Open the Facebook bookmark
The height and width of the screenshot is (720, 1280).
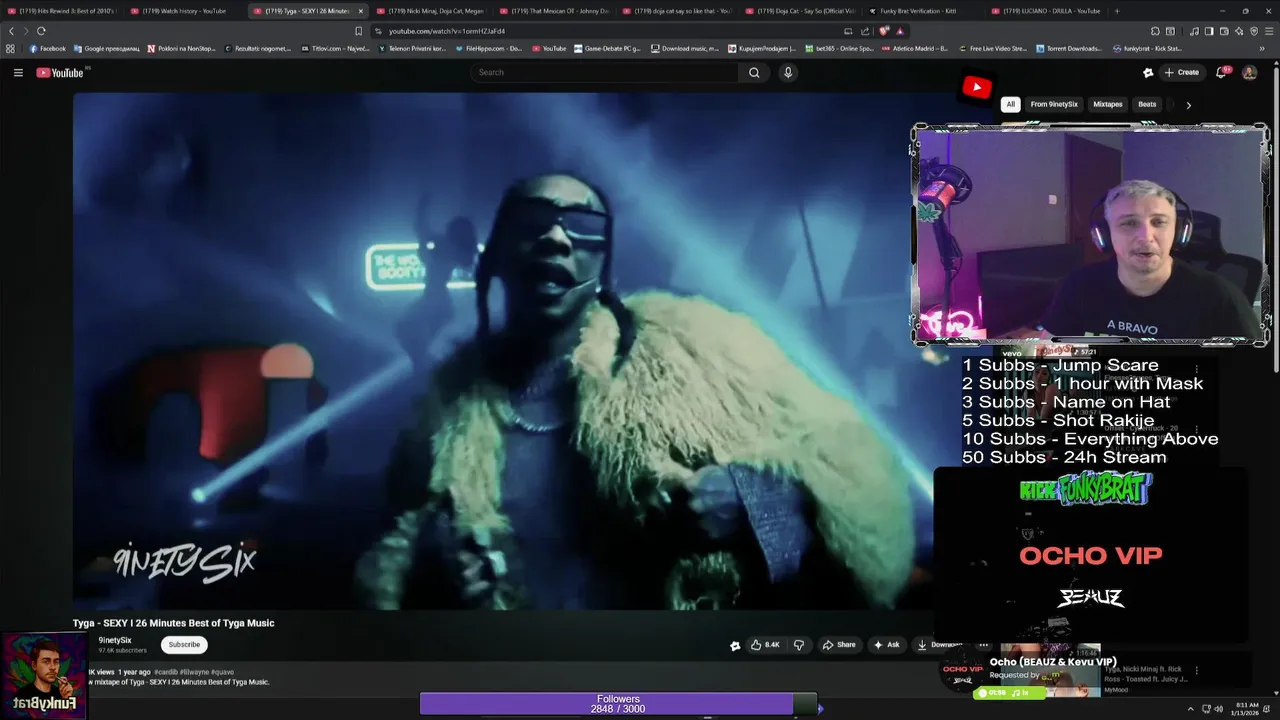[47, 48]
